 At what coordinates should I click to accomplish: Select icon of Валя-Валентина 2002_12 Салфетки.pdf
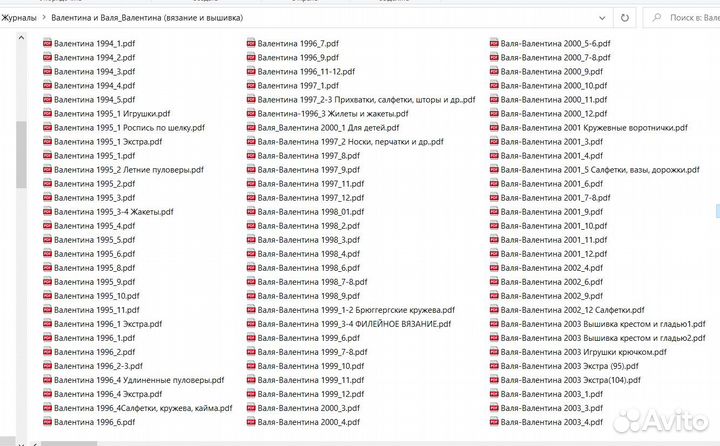pos(494,310)
